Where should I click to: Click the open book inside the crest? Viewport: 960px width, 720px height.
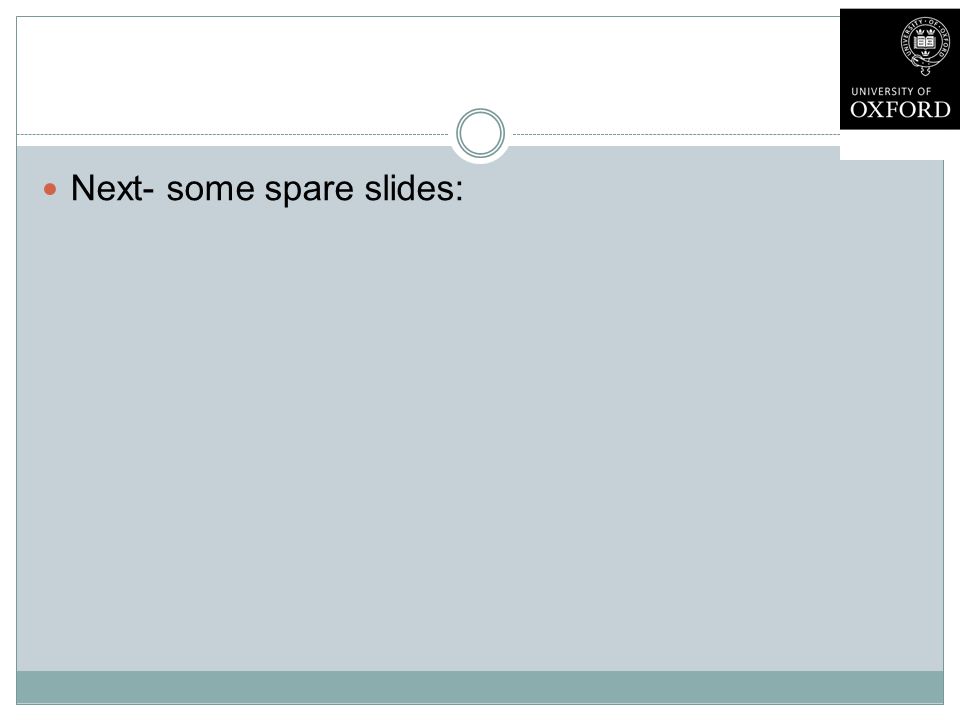click(924, 42)
